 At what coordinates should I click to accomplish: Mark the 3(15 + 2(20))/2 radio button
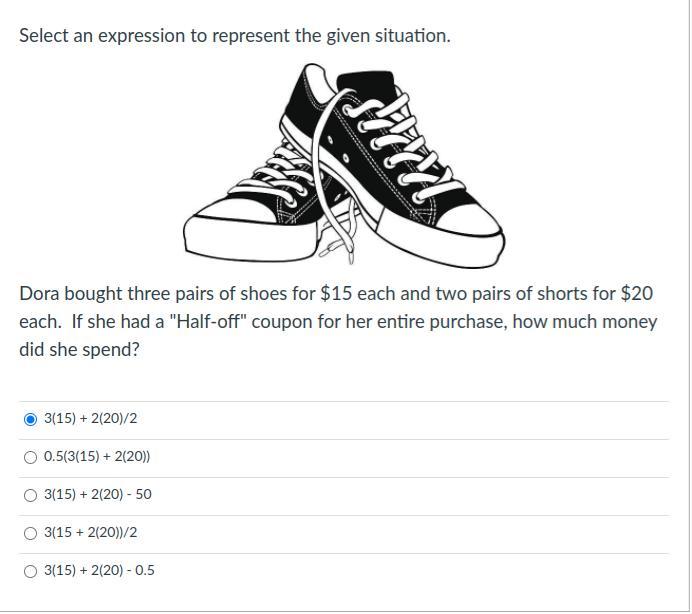[x=31, y=533]
